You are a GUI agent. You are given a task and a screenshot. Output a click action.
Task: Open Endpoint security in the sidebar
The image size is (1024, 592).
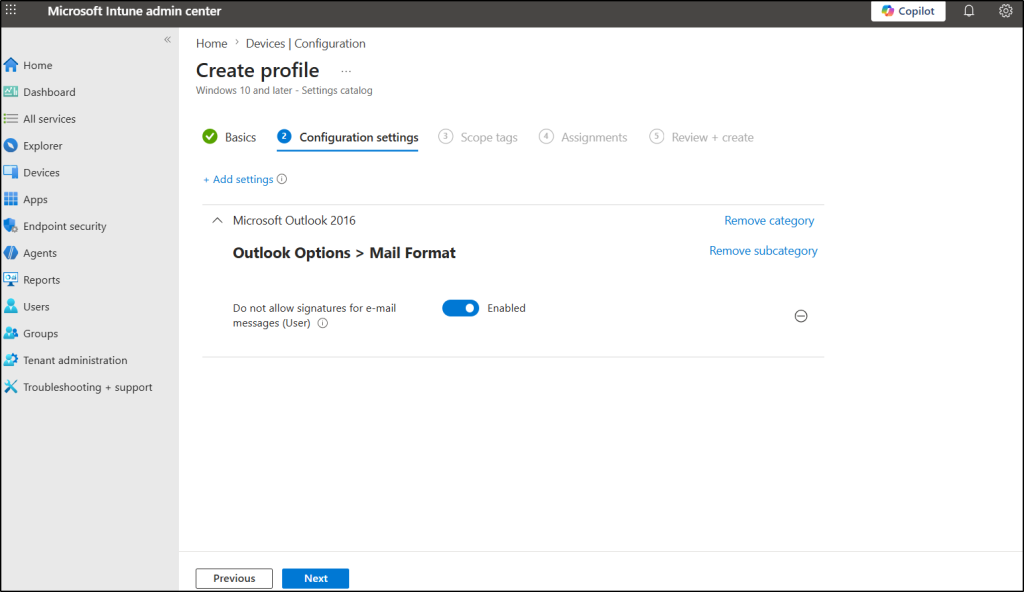[65, 226]
